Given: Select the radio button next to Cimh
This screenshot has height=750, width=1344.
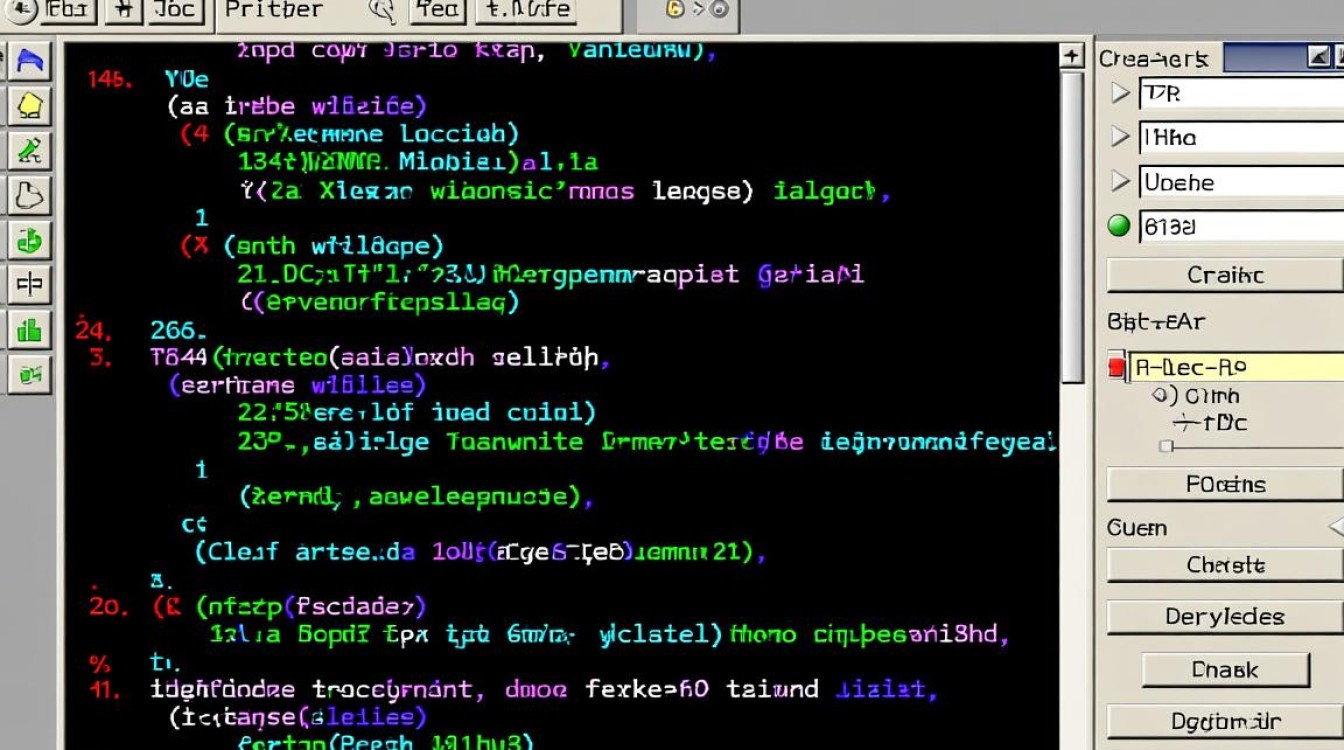Looking at the screenshot, I should point(1160,395).
